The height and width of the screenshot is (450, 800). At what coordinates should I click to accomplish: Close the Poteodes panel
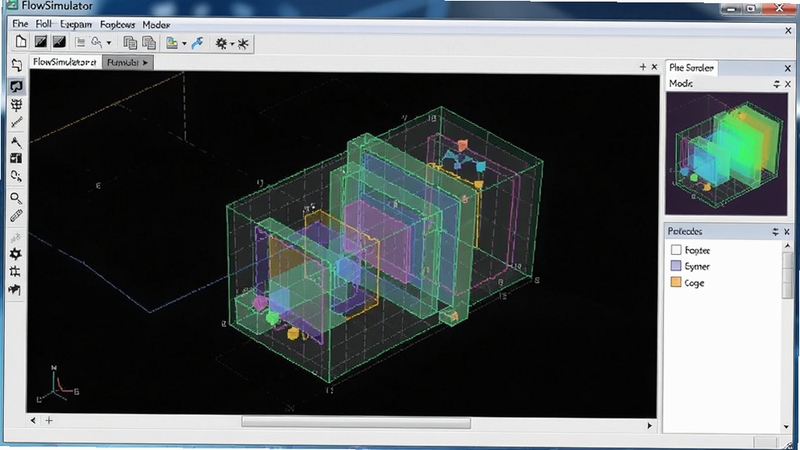[x=787, y=232]
